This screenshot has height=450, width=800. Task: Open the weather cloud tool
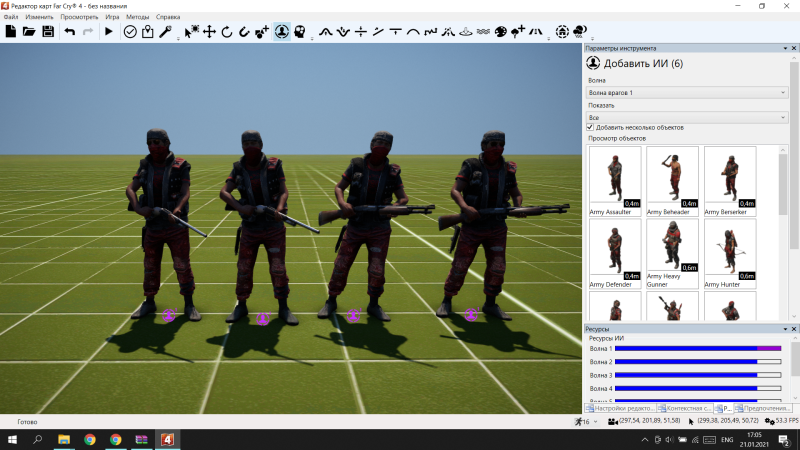pyautogui.click(x=580, y=32)
